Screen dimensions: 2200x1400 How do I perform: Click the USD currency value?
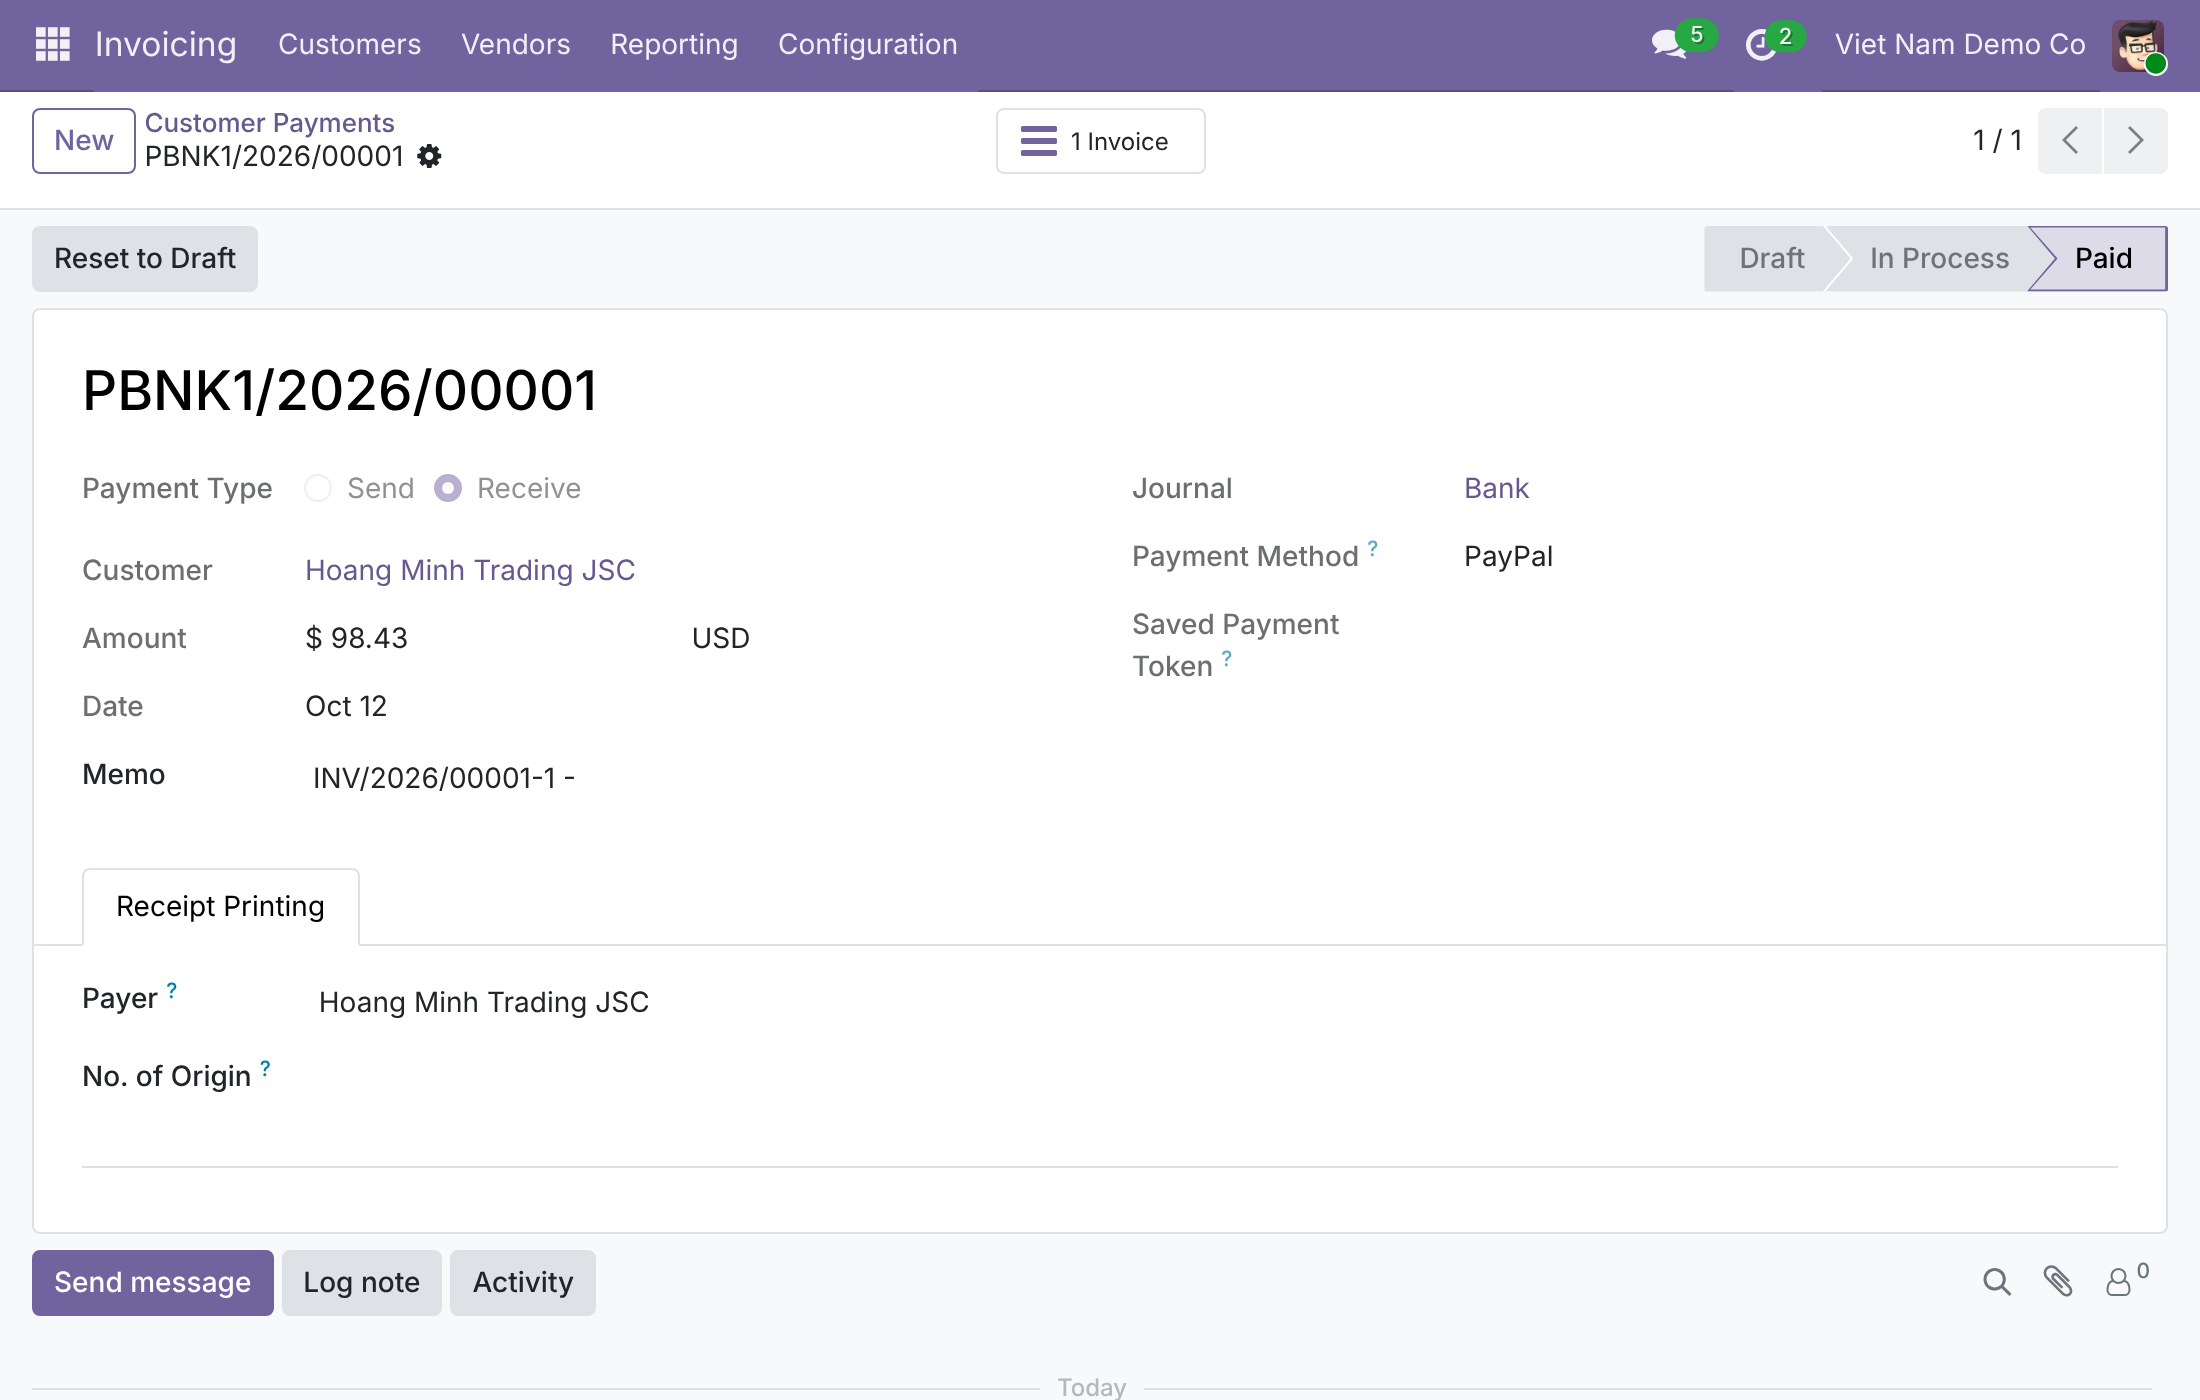(720, 638)
